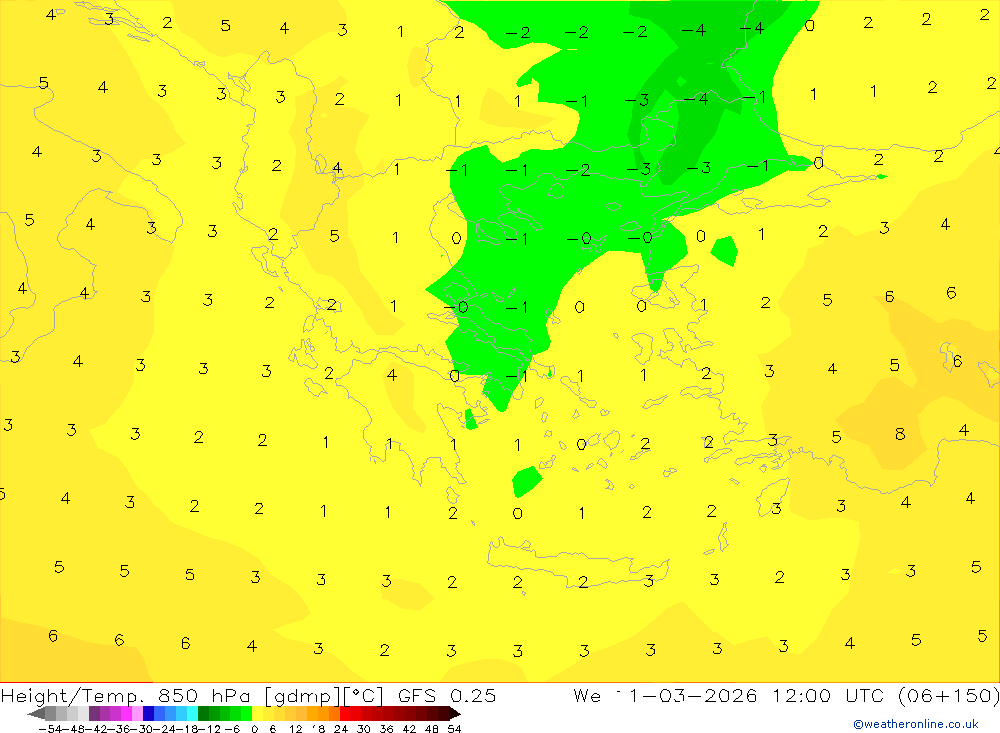Click the 'Height/Temp.' title text
The image size is (1000, 733).
(x=73, y=696)
